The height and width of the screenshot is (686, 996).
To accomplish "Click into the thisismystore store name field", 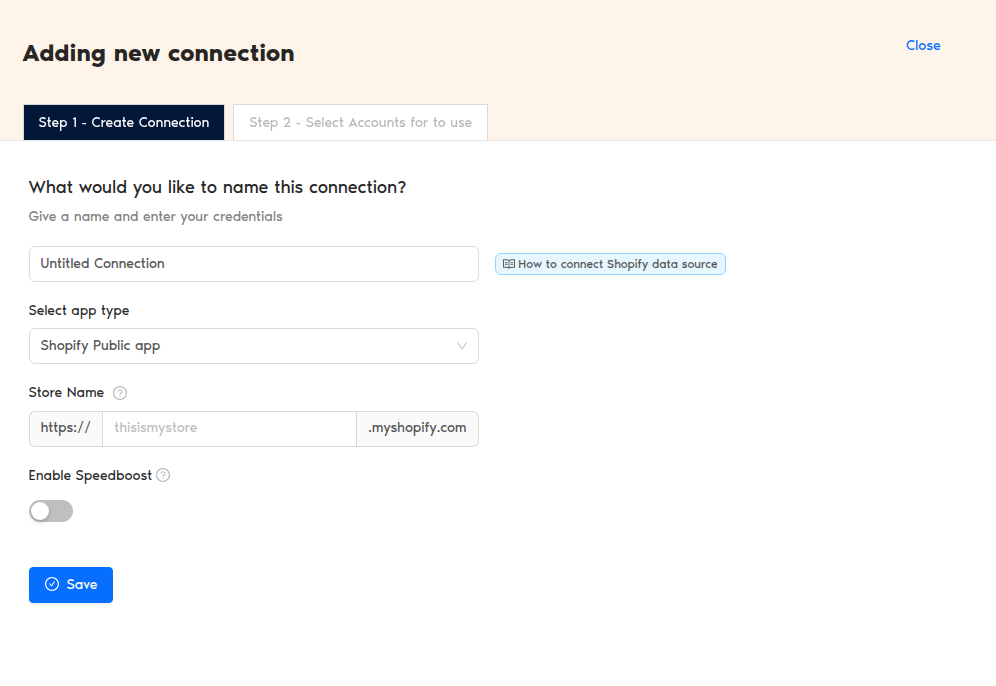I will tap(229, 428).
